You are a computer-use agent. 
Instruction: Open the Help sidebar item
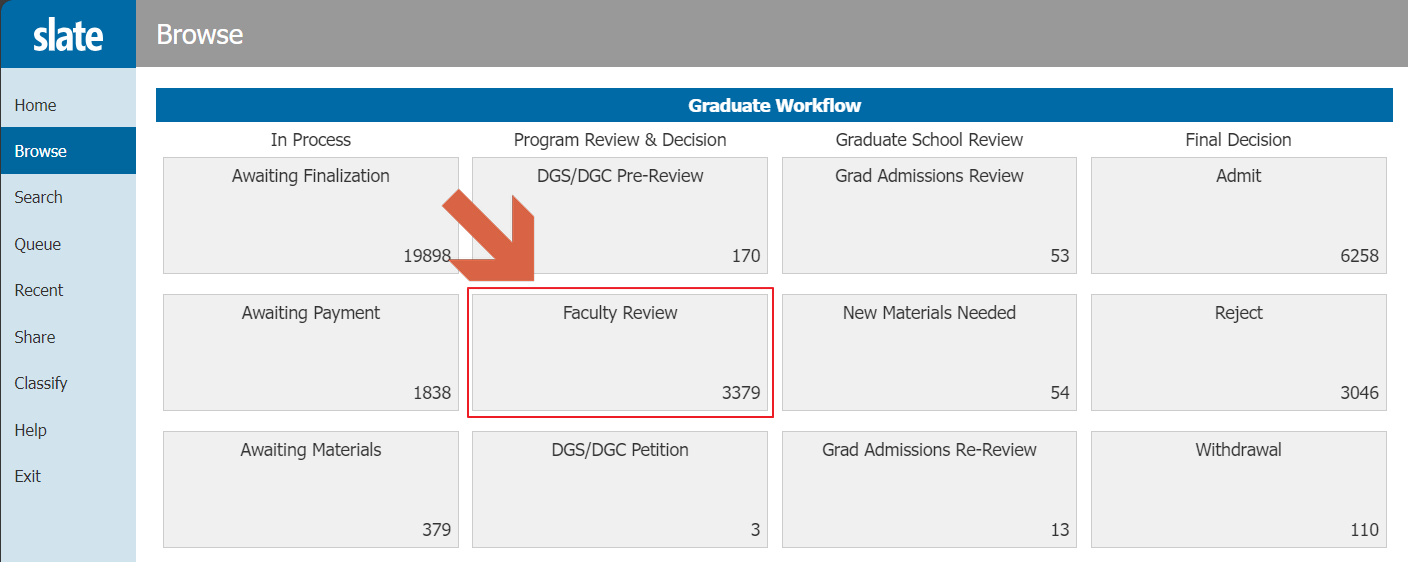click(31, 430)
